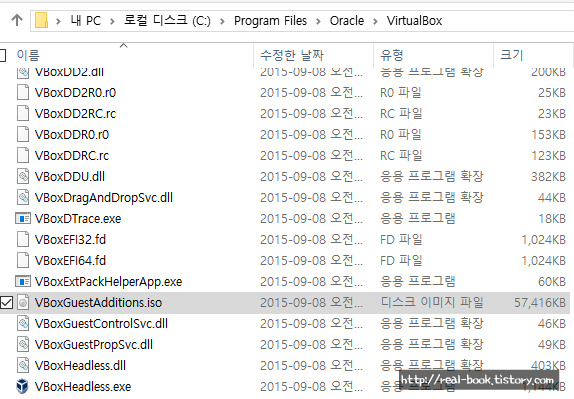Screen dimensions: 574x399
Task: Click the VBoxGuestAdditions.iso disc icon
Action: click(x=23, y=302)
